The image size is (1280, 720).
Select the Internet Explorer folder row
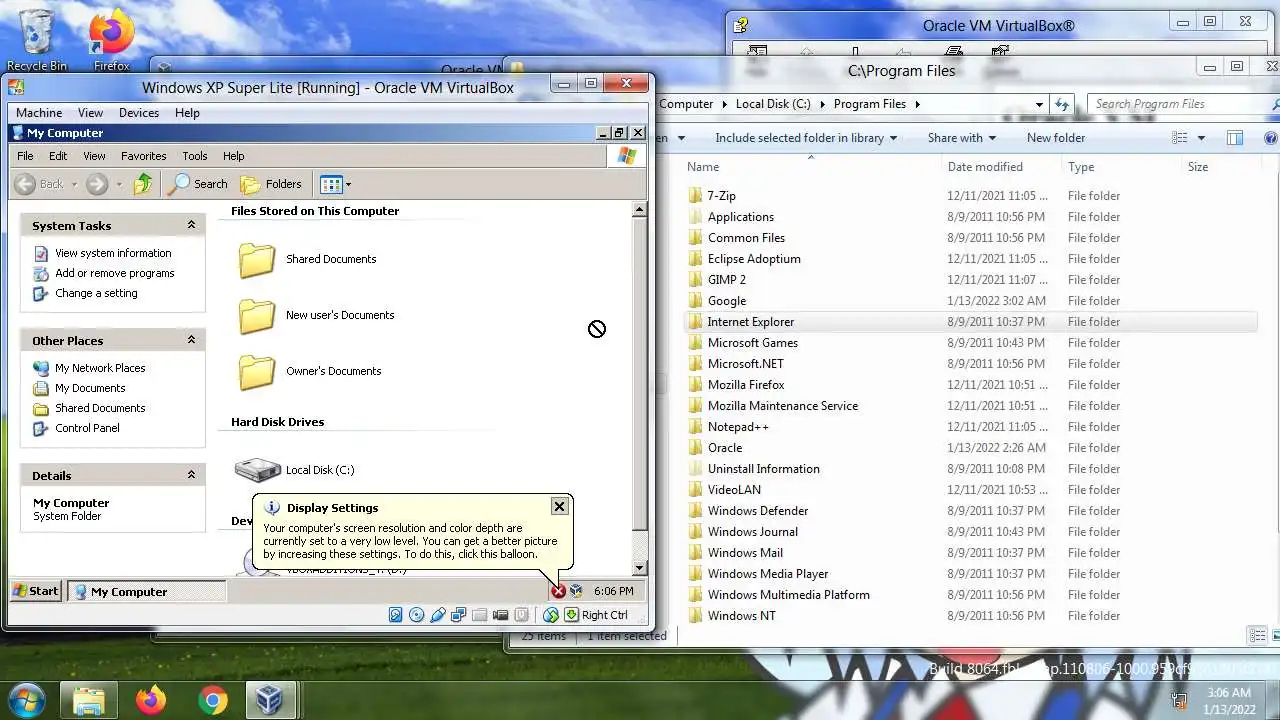click(970, 322)
